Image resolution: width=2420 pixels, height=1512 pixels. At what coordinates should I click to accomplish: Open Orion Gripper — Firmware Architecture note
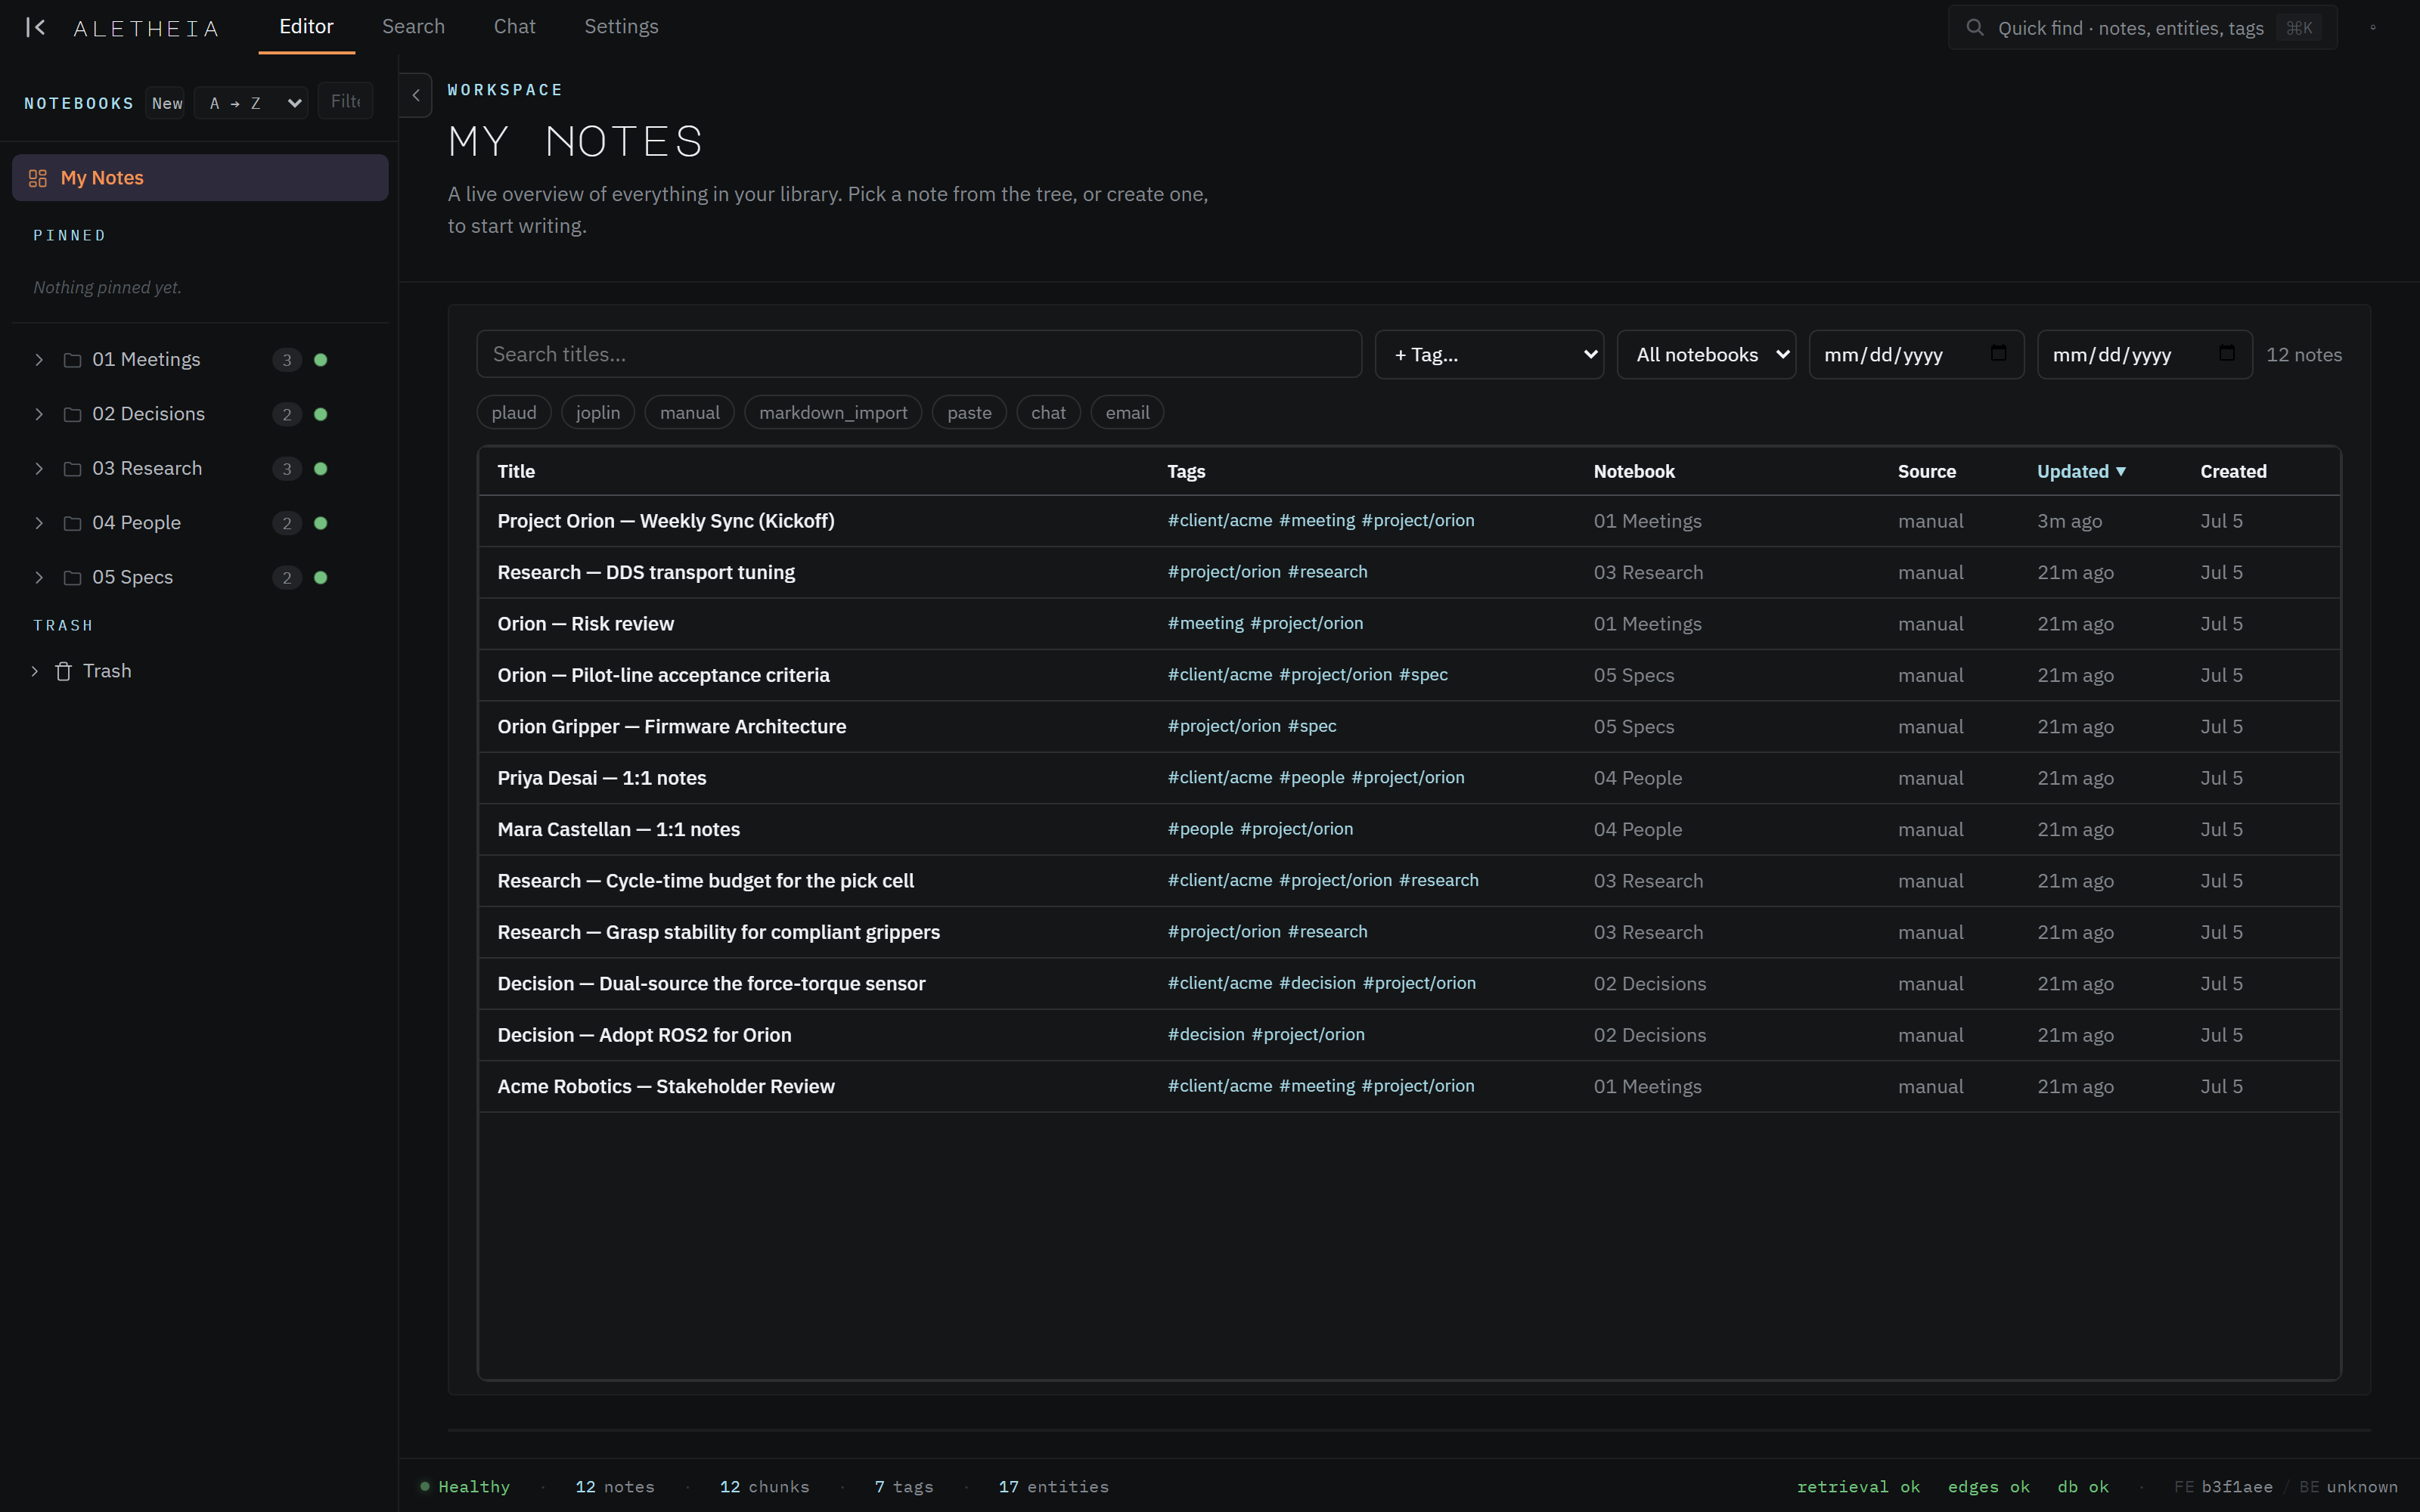(672, 727)
